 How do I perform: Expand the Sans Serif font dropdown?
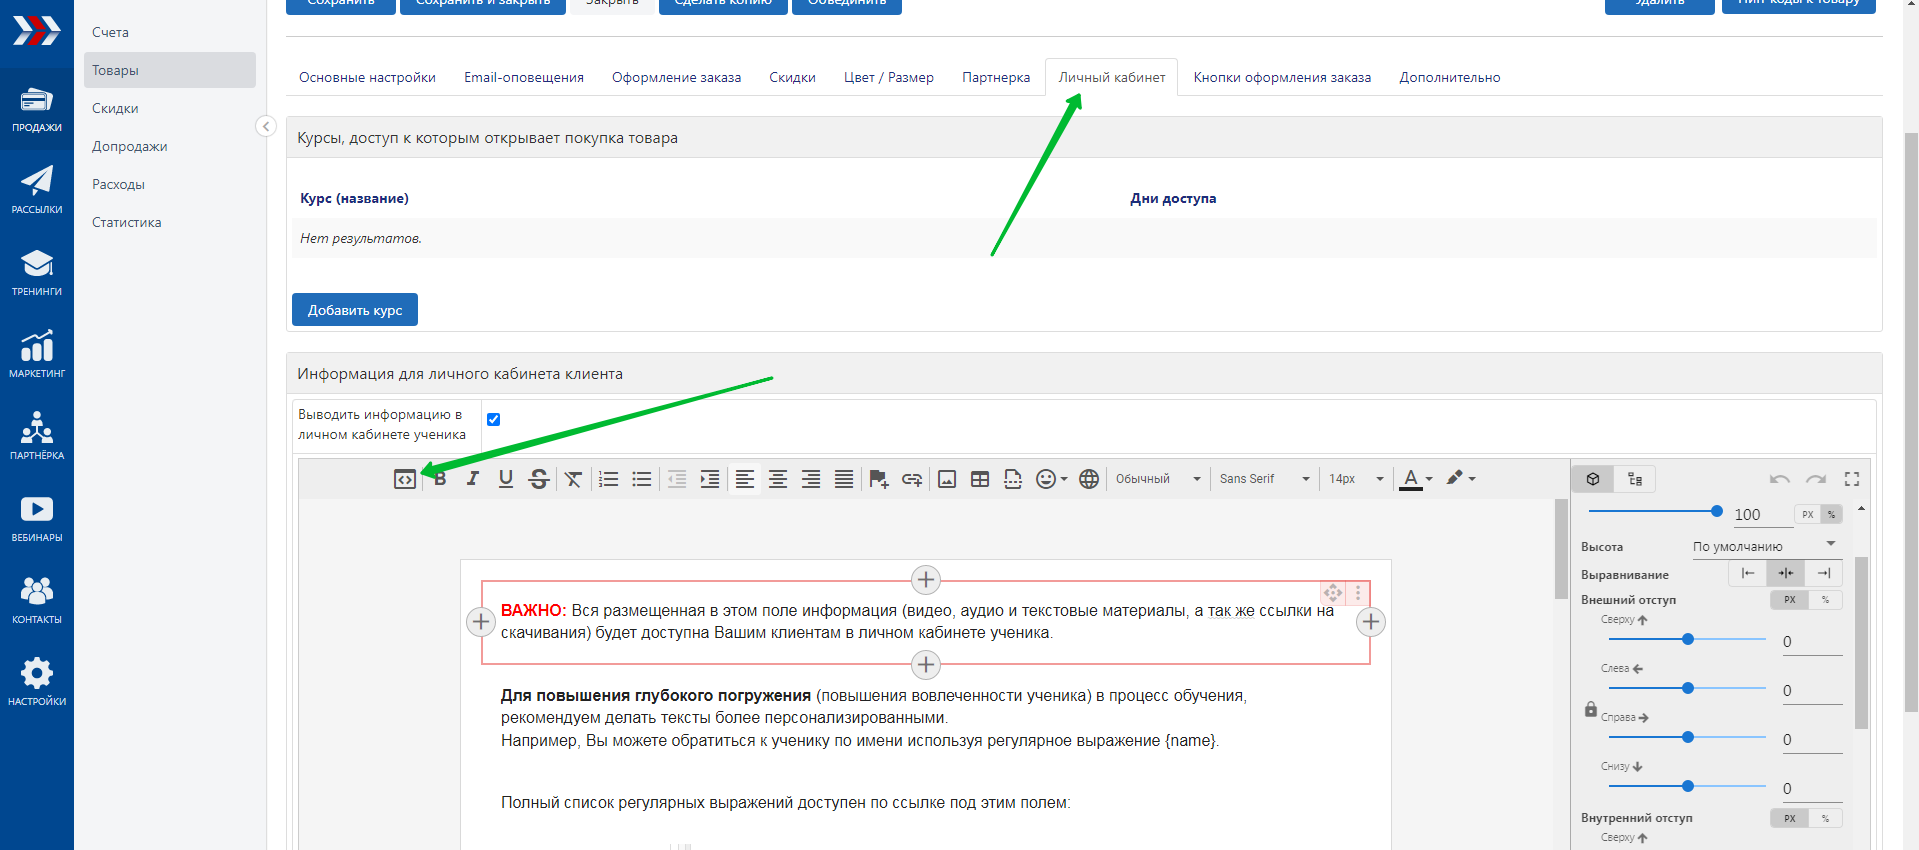[1264, 479]
